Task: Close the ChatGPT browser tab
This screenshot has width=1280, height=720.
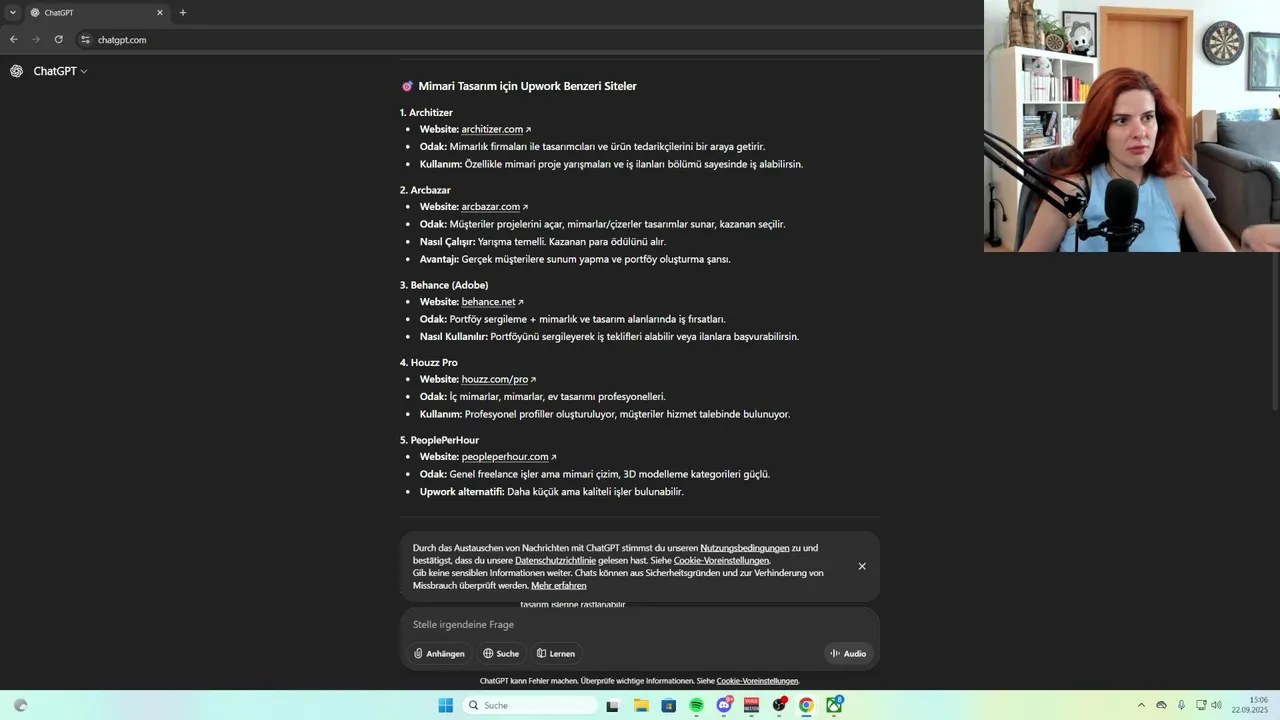Action: (159, 13)
